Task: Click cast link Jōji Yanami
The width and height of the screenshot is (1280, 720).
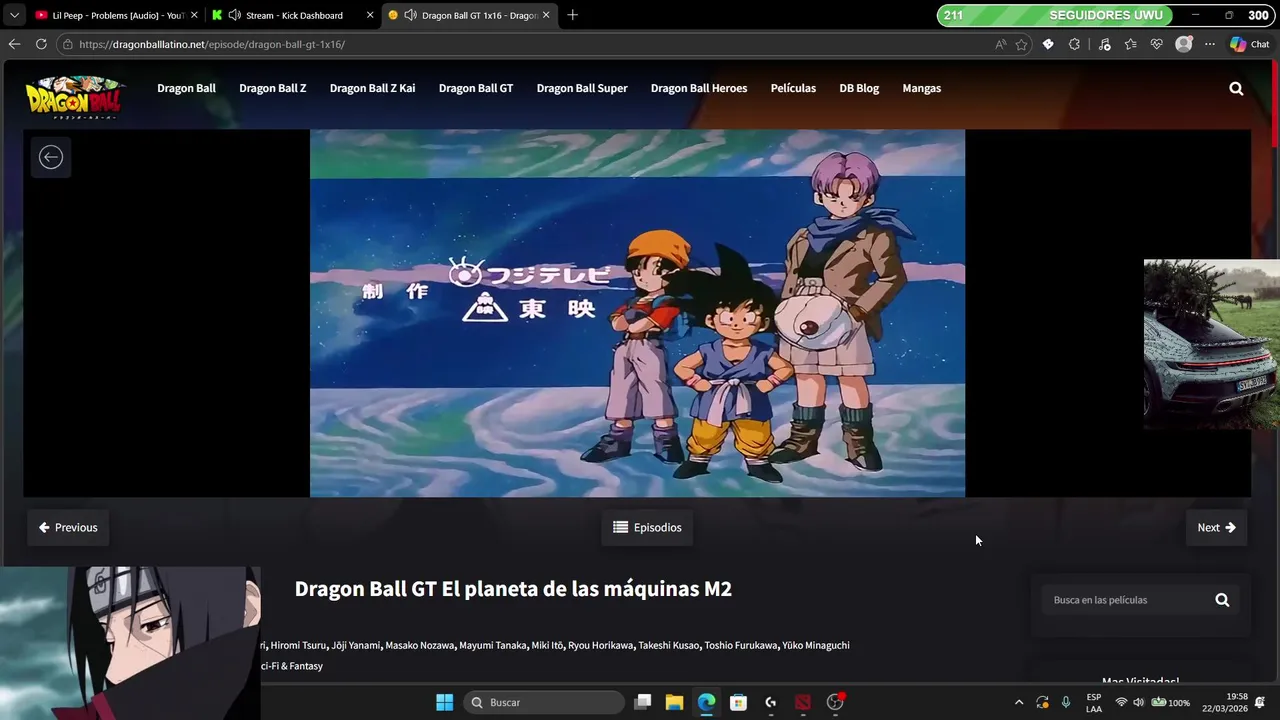Action: (x=356, y=645)
